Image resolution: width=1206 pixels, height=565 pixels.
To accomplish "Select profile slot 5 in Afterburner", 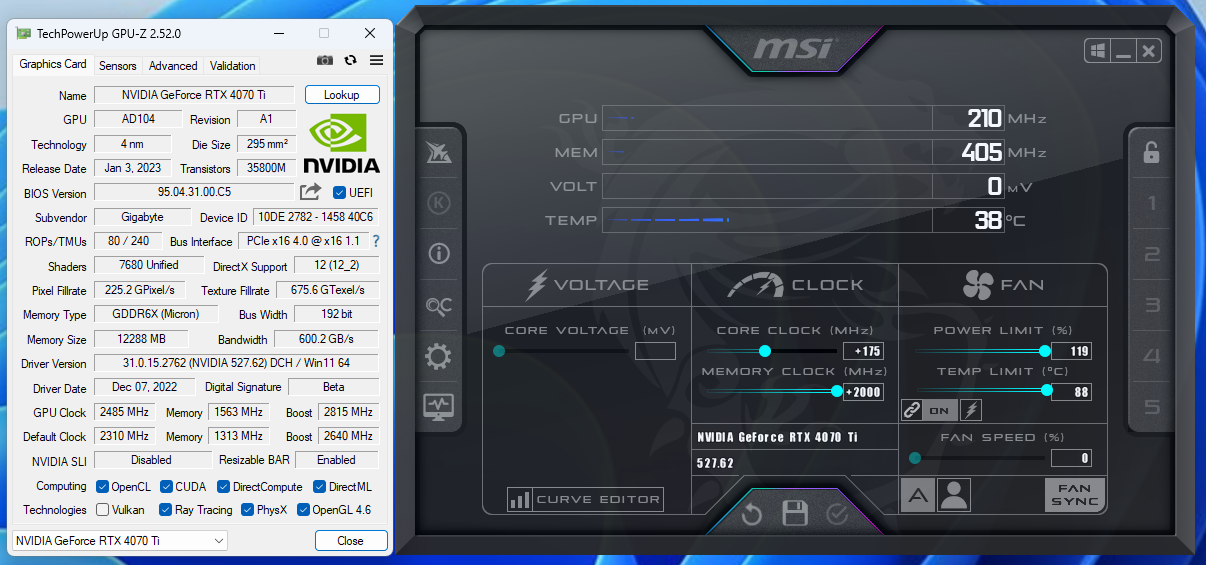I will pyautogui.click(x=1151, y=407).
